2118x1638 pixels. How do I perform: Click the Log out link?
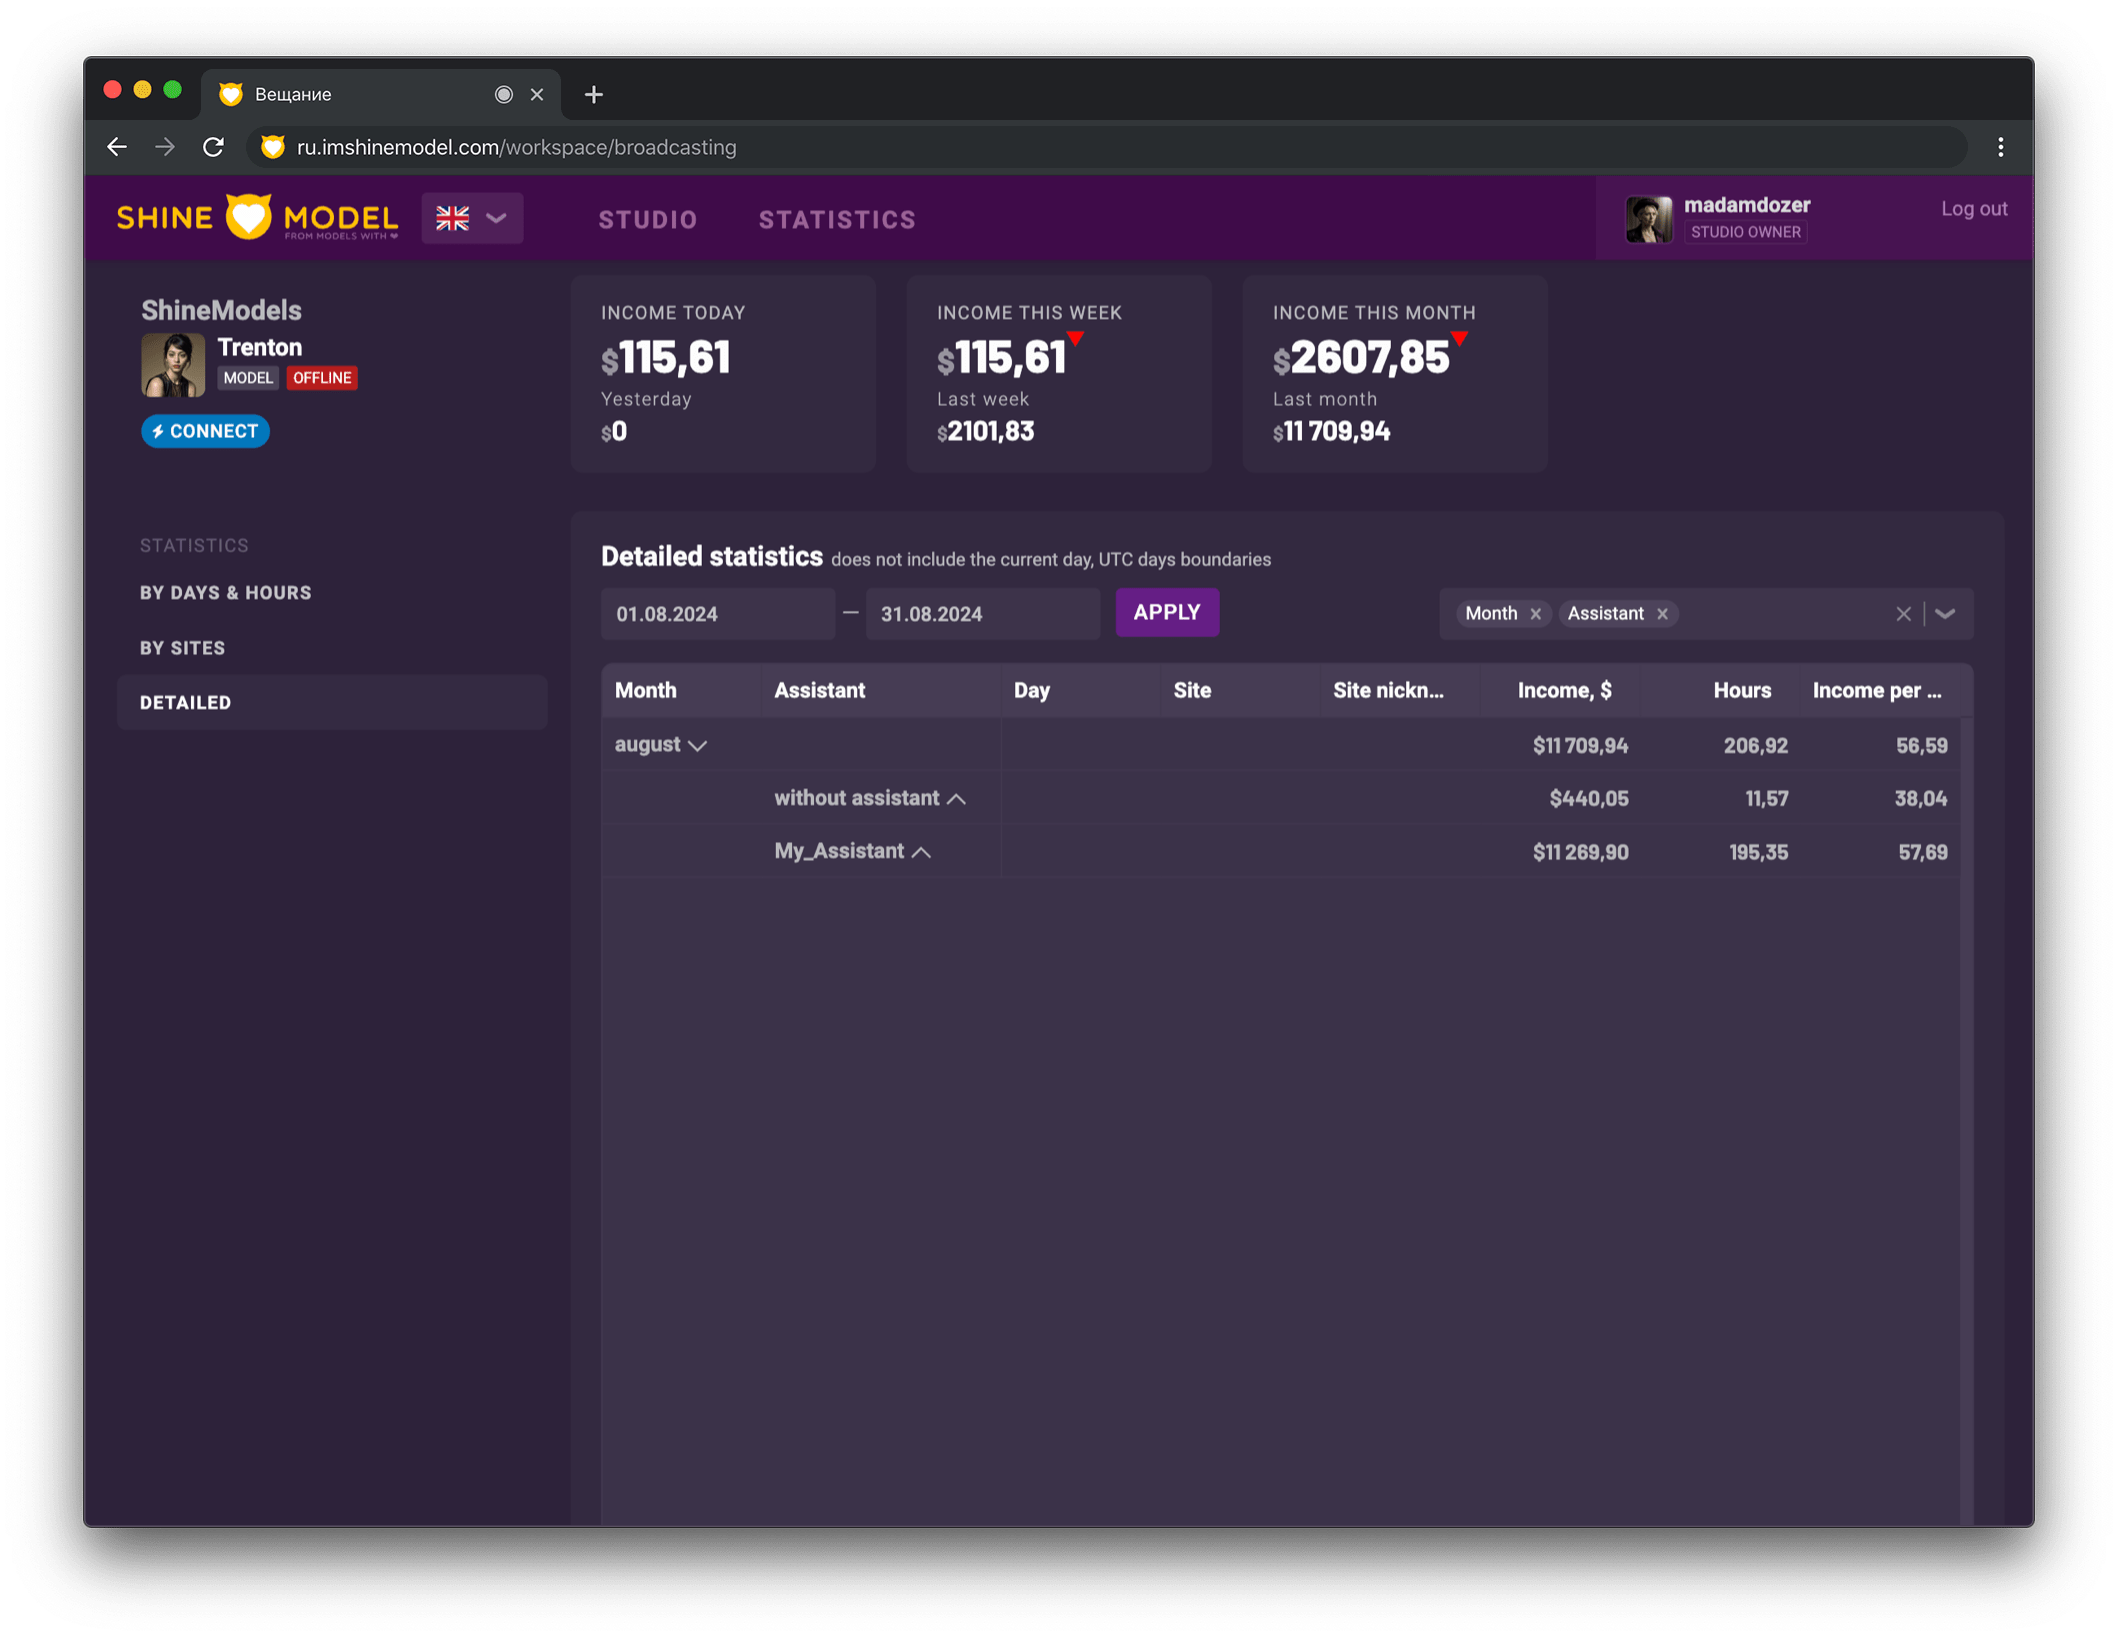(x=1973, y=209)
